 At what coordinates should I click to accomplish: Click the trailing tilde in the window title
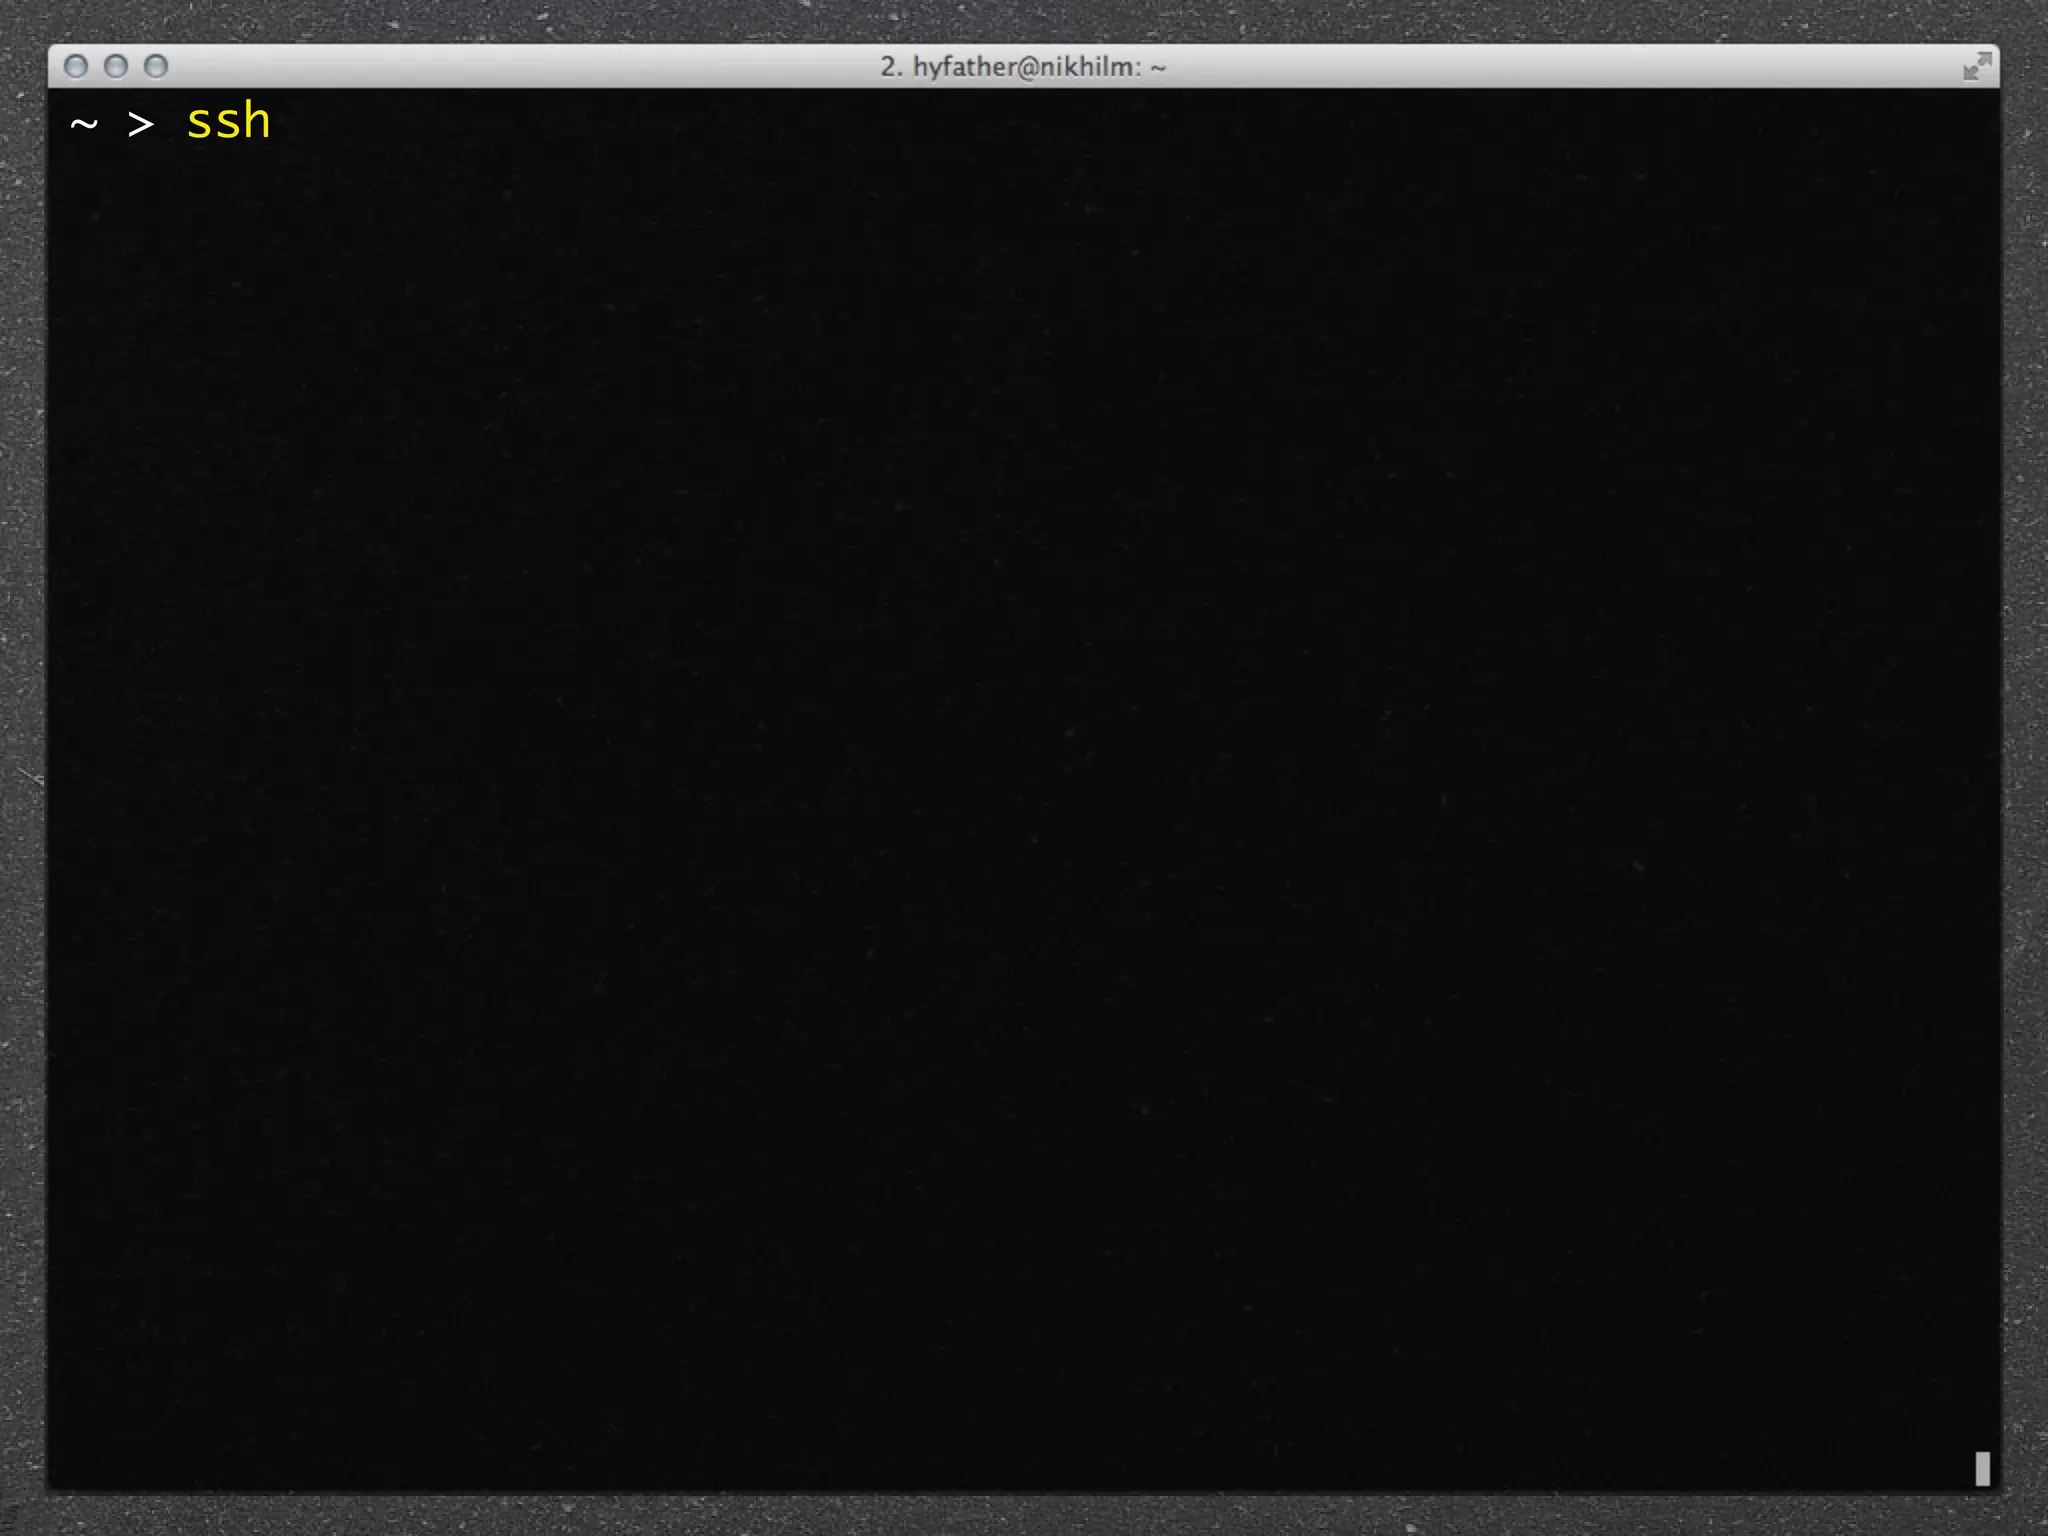pyautogui.click(x=1158, y=68)
